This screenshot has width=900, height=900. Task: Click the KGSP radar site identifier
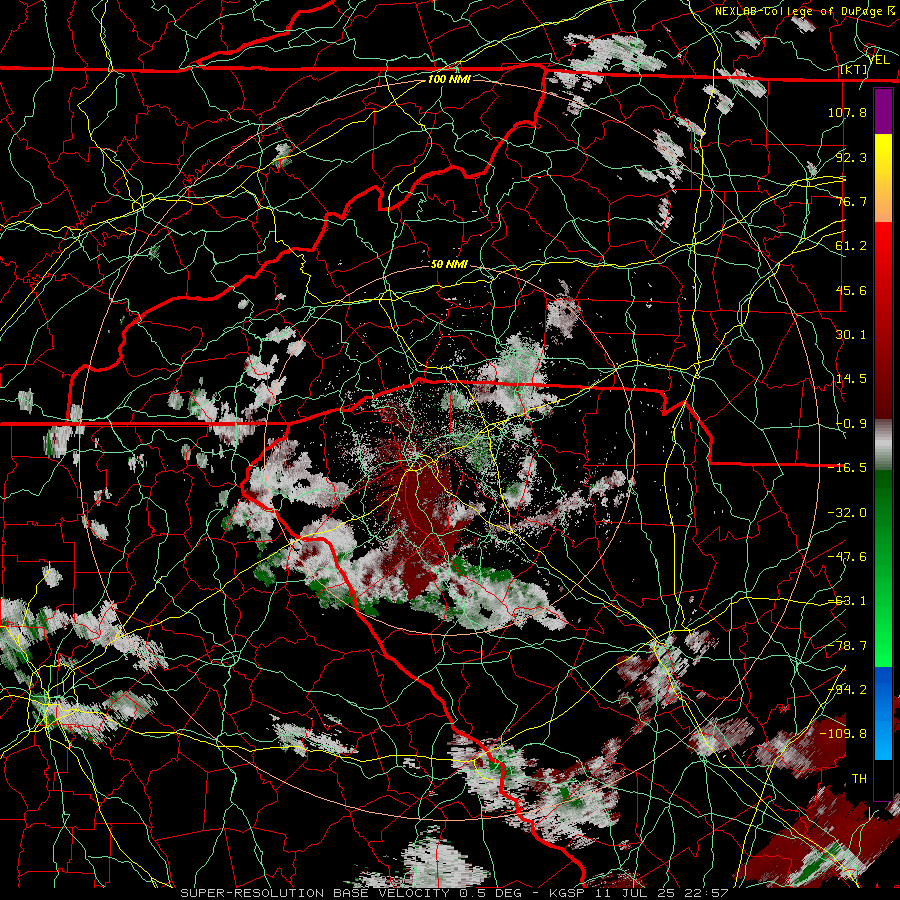click(565, 893)
